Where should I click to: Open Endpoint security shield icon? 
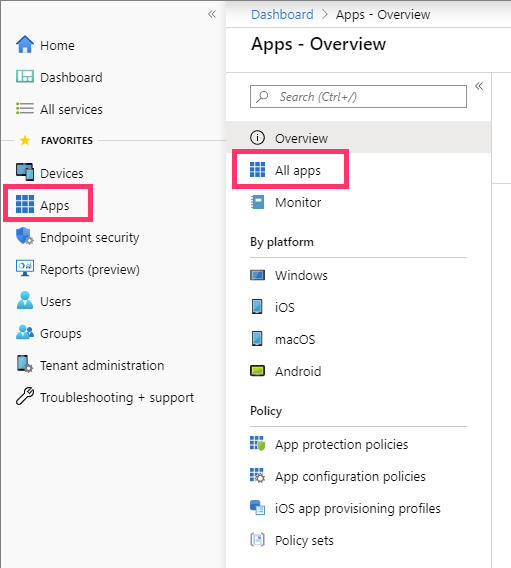point(25,236)
